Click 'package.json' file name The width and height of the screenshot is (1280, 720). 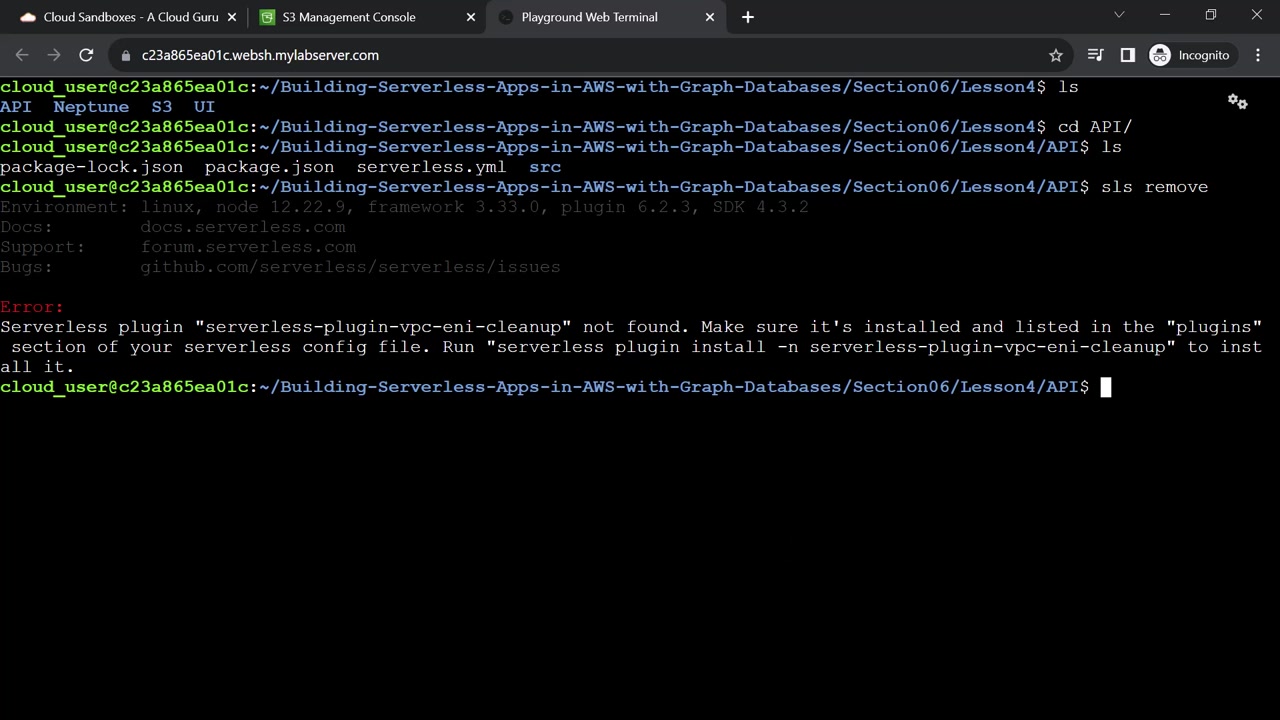(x=270, y=167)
